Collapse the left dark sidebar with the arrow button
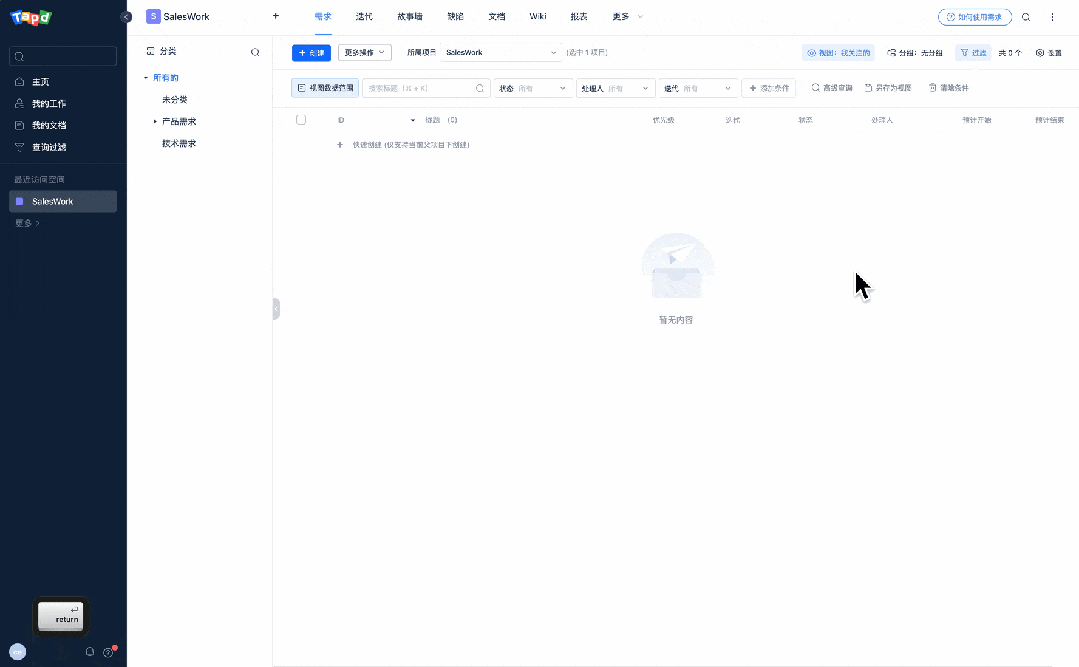Image resolution: width=1079 pixels, height=667 pixels. 126,17
